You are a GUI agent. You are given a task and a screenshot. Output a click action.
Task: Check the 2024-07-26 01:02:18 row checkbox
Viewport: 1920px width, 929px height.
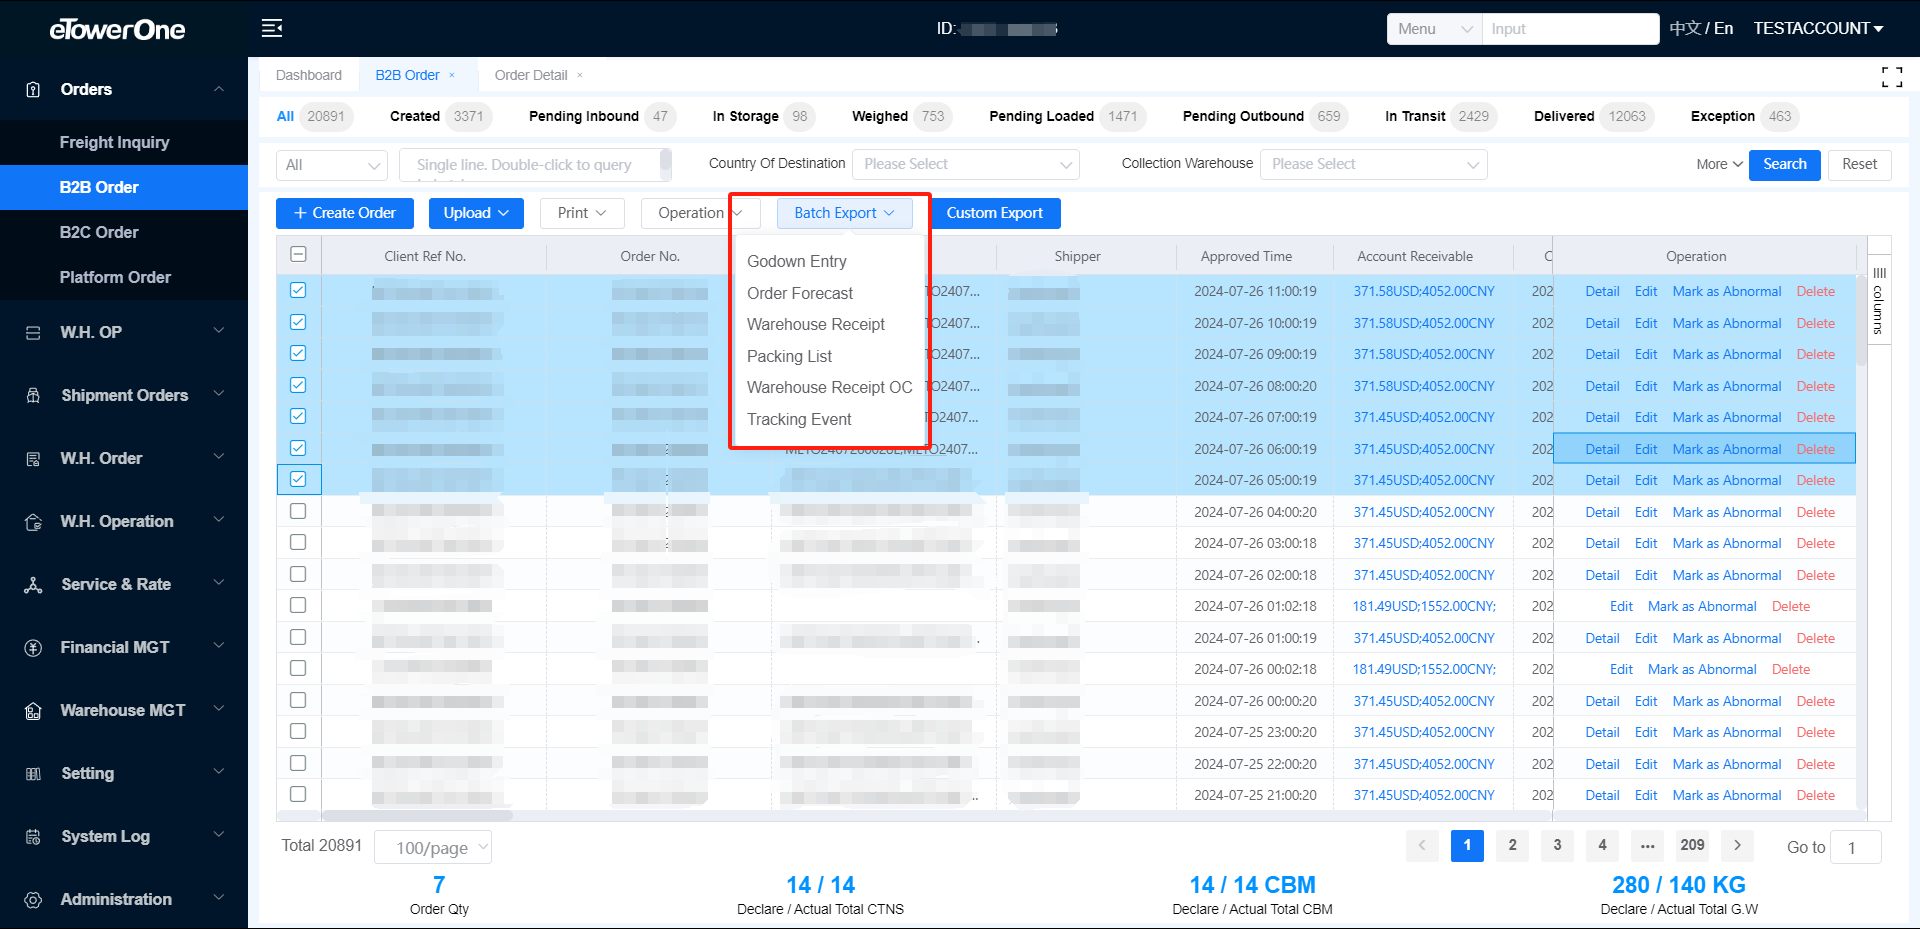tap(298, 605)
